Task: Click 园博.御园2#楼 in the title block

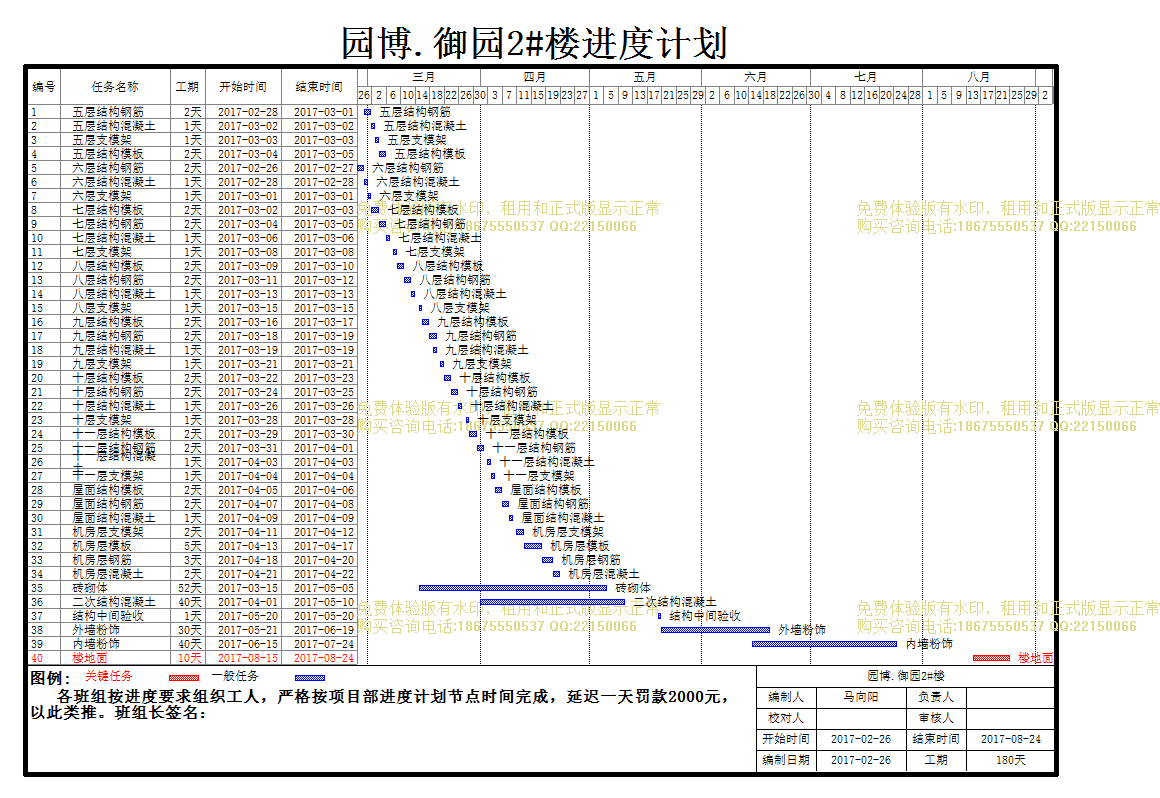Action: tap(906, 676)
